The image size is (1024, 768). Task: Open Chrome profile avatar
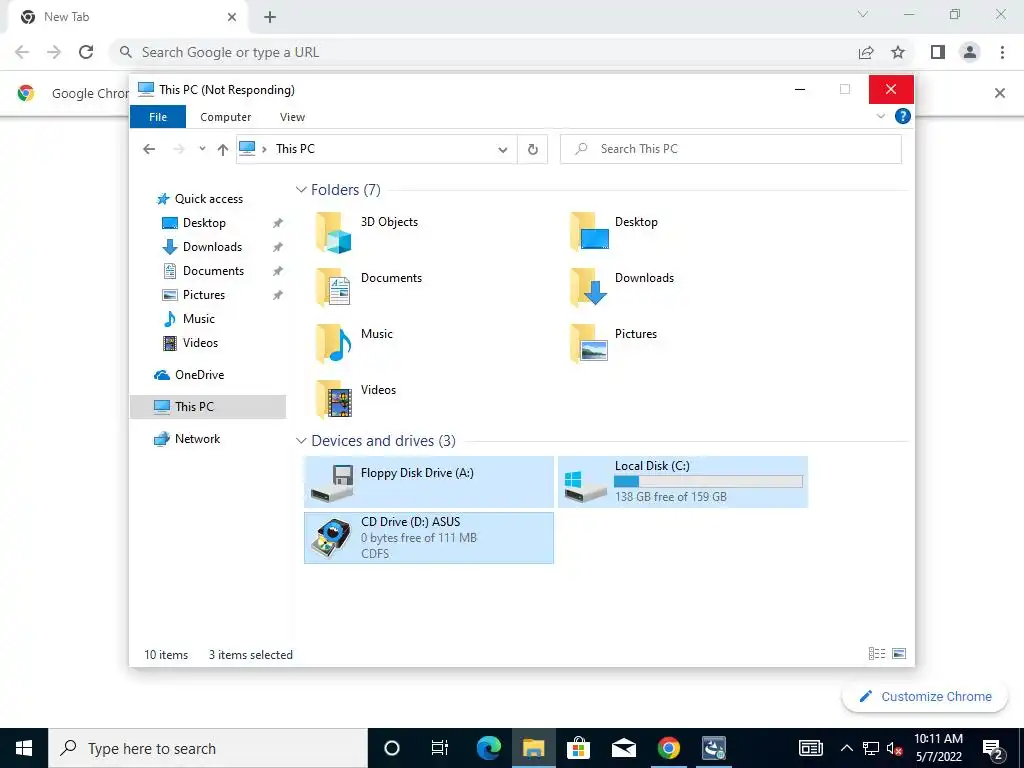pos(970,52)
